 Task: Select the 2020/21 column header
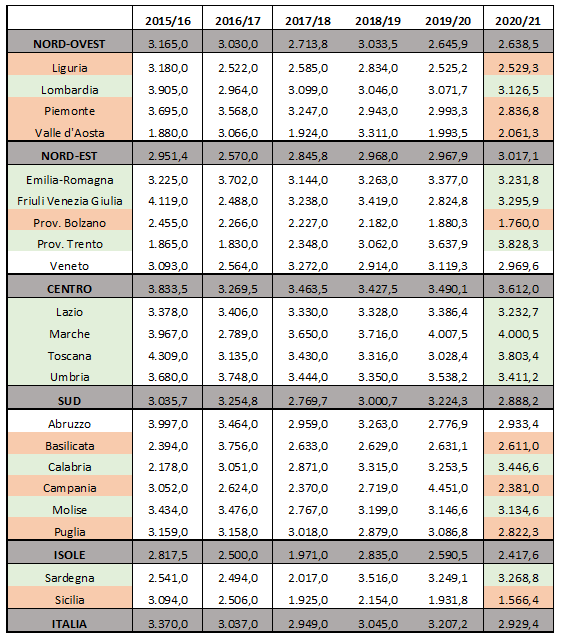[518, 21]
